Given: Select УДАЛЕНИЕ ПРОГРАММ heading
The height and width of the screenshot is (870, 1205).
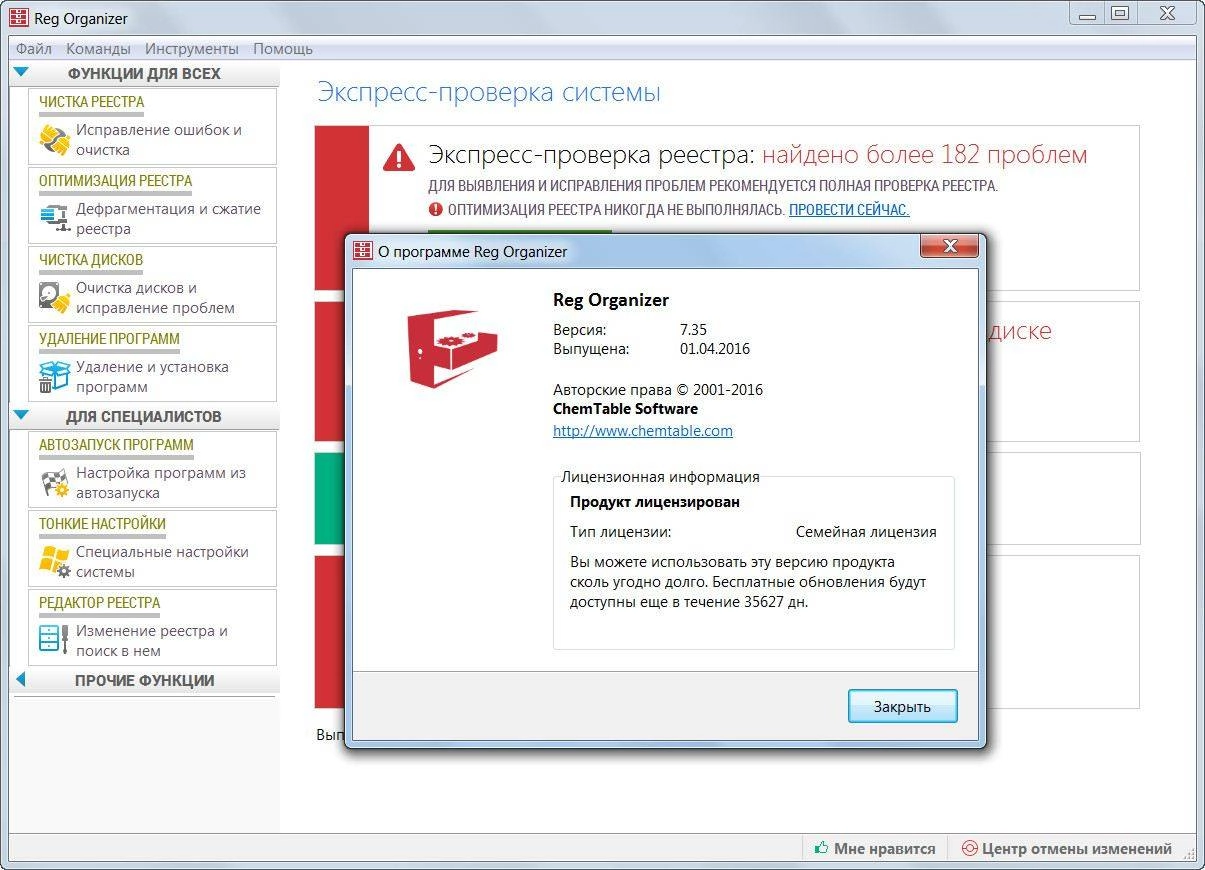Looking at the screenshot, I should 109,339.
